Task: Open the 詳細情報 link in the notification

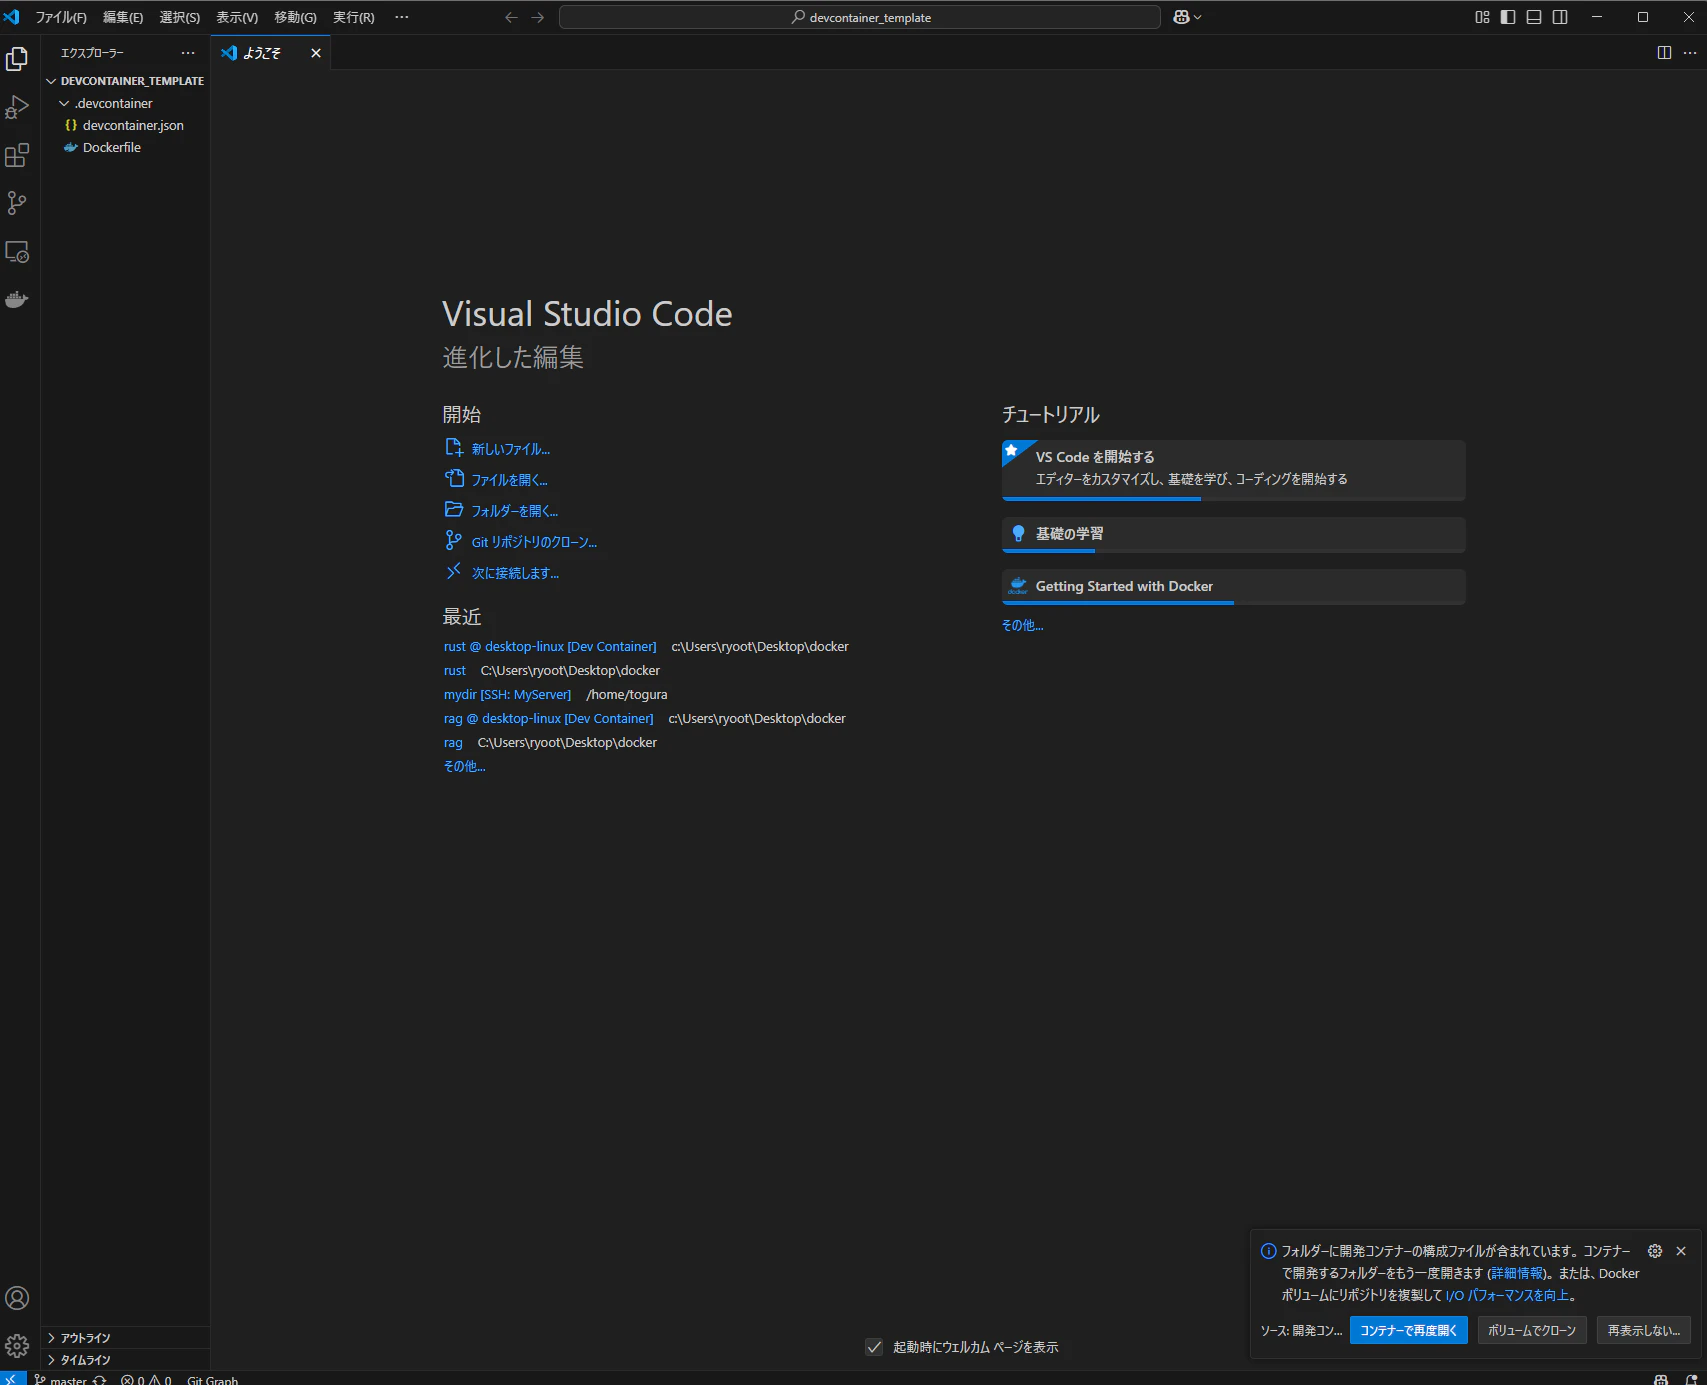Action: tap(1517, 1273)
